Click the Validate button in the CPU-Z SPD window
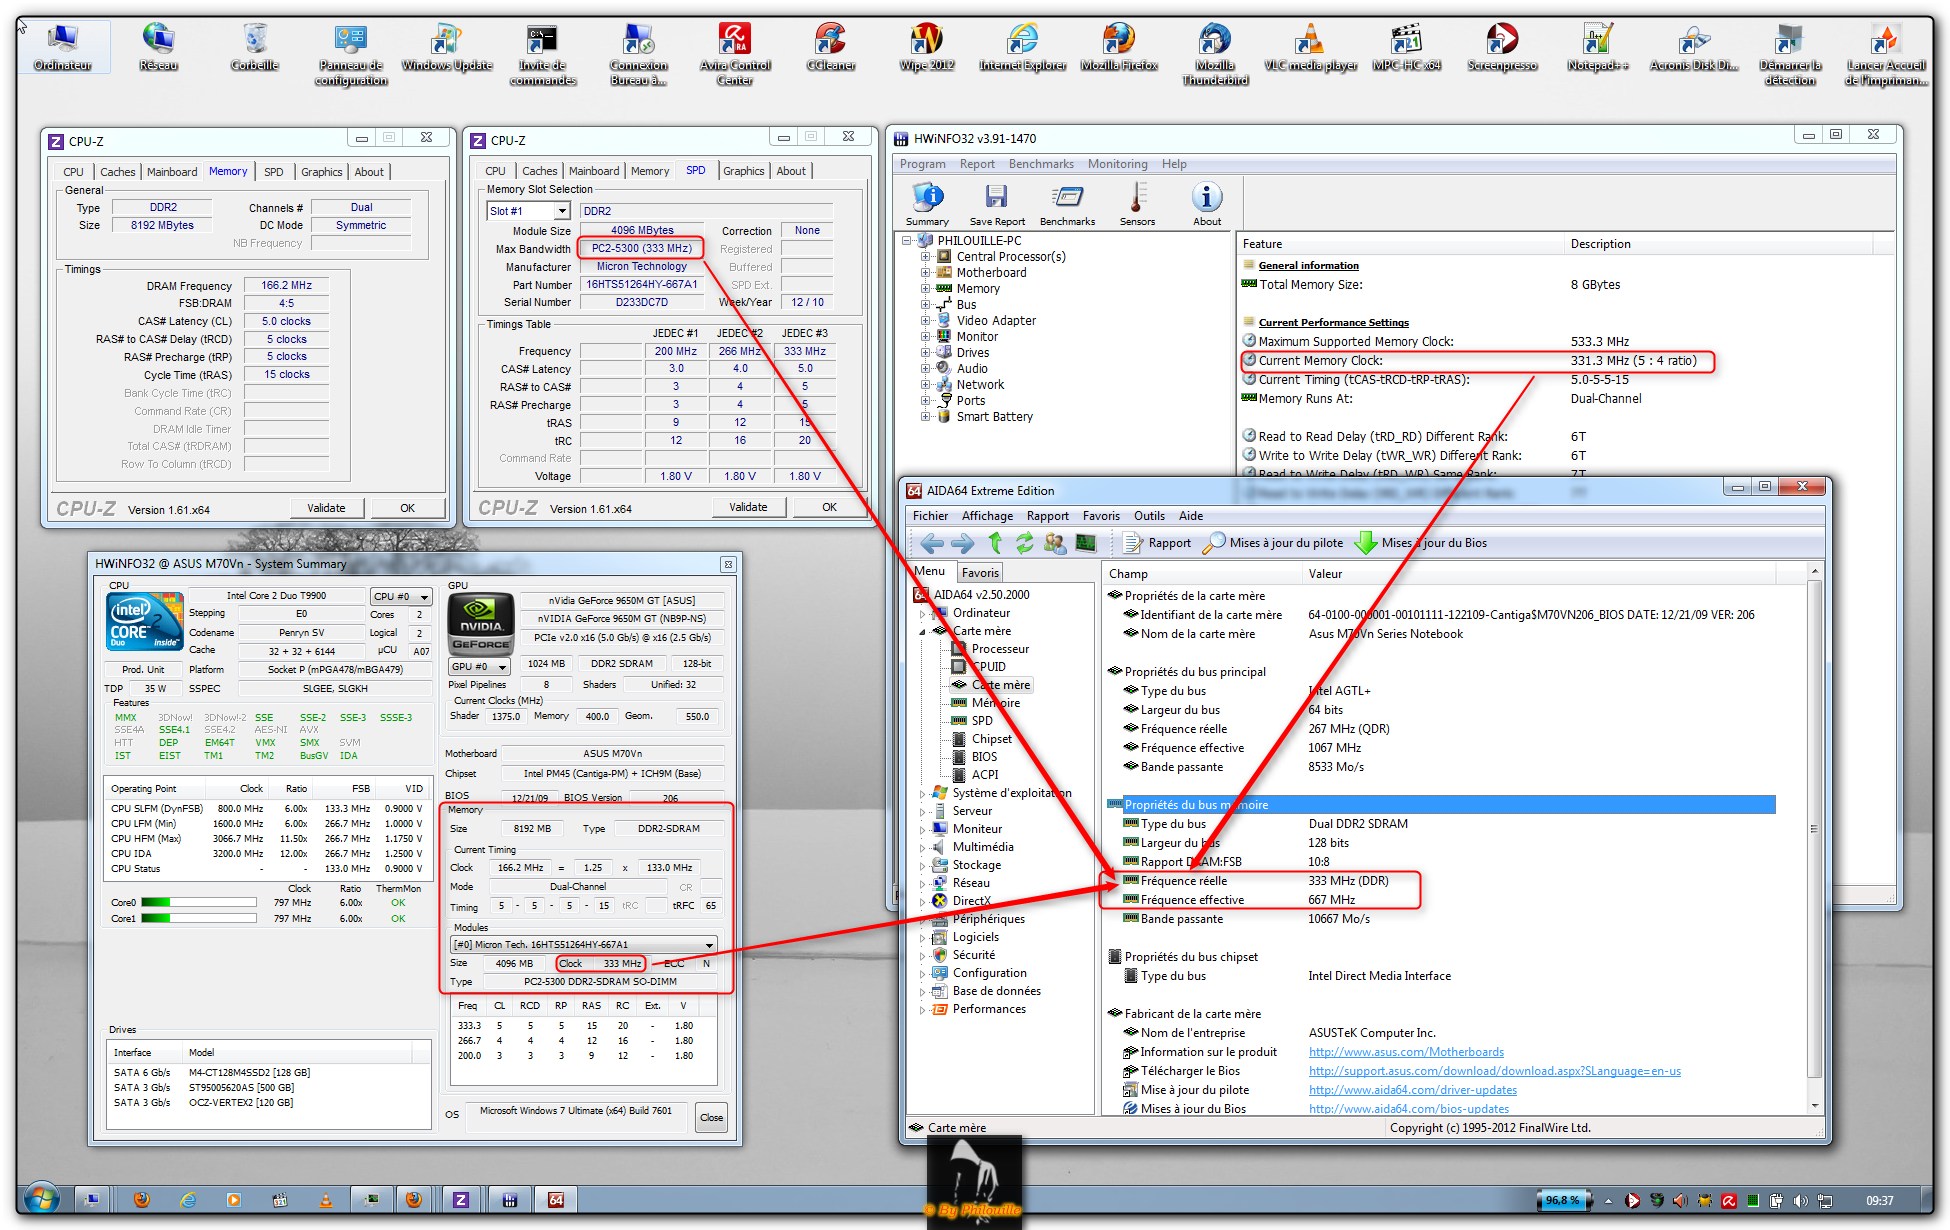This screenshot has height=1230, width=1950. click(x=748, y=507)
